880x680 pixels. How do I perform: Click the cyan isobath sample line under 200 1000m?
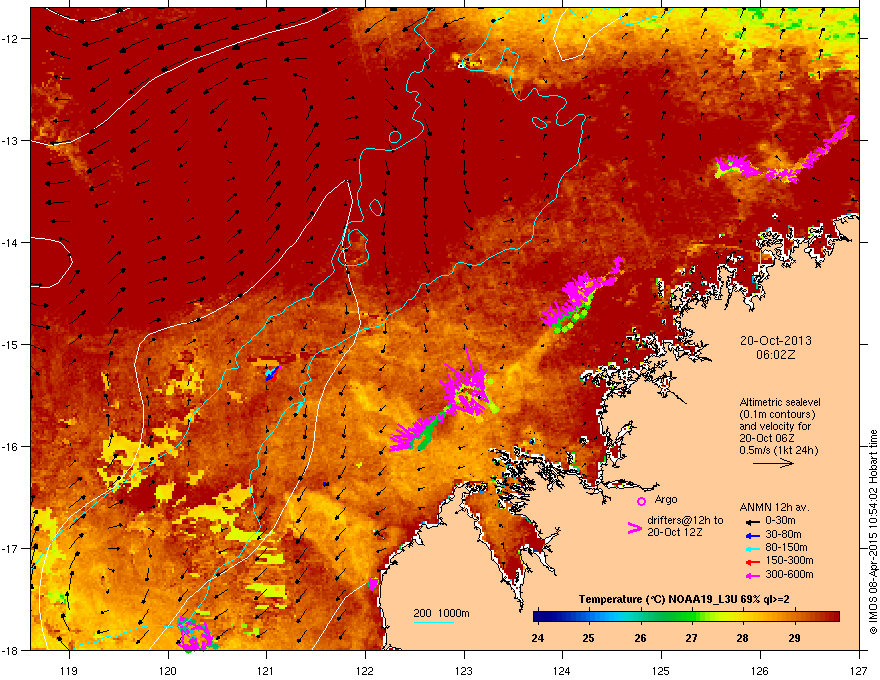433,622
